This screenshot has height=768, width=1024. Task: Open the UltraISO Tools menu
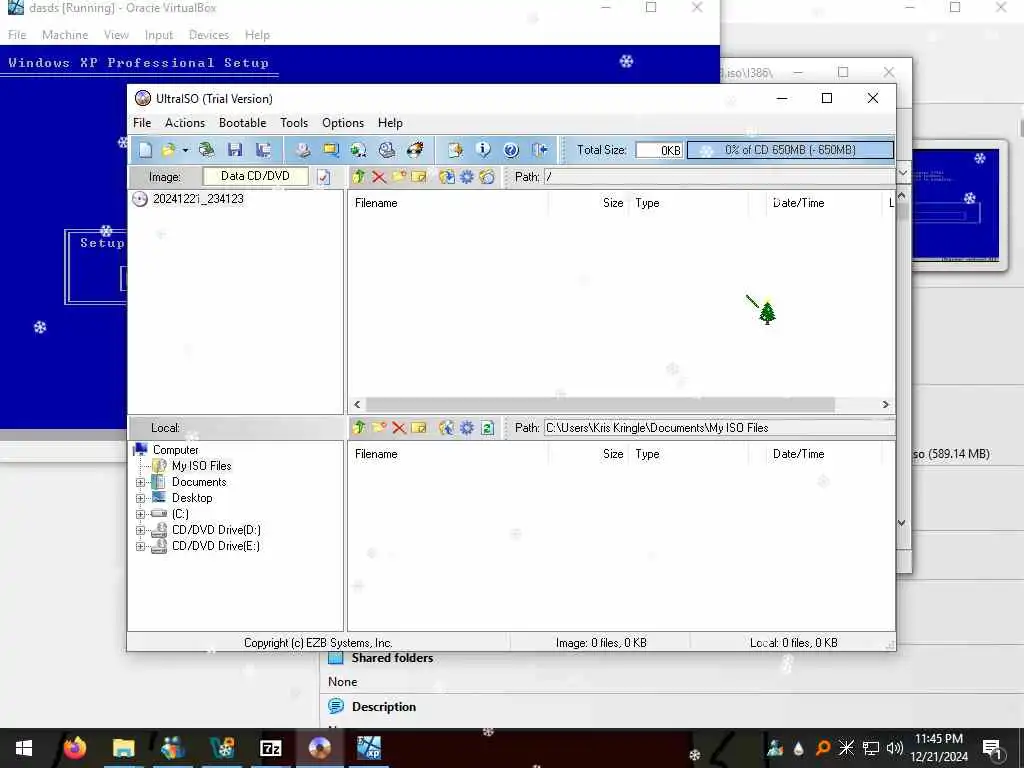[x=294, y=123]
